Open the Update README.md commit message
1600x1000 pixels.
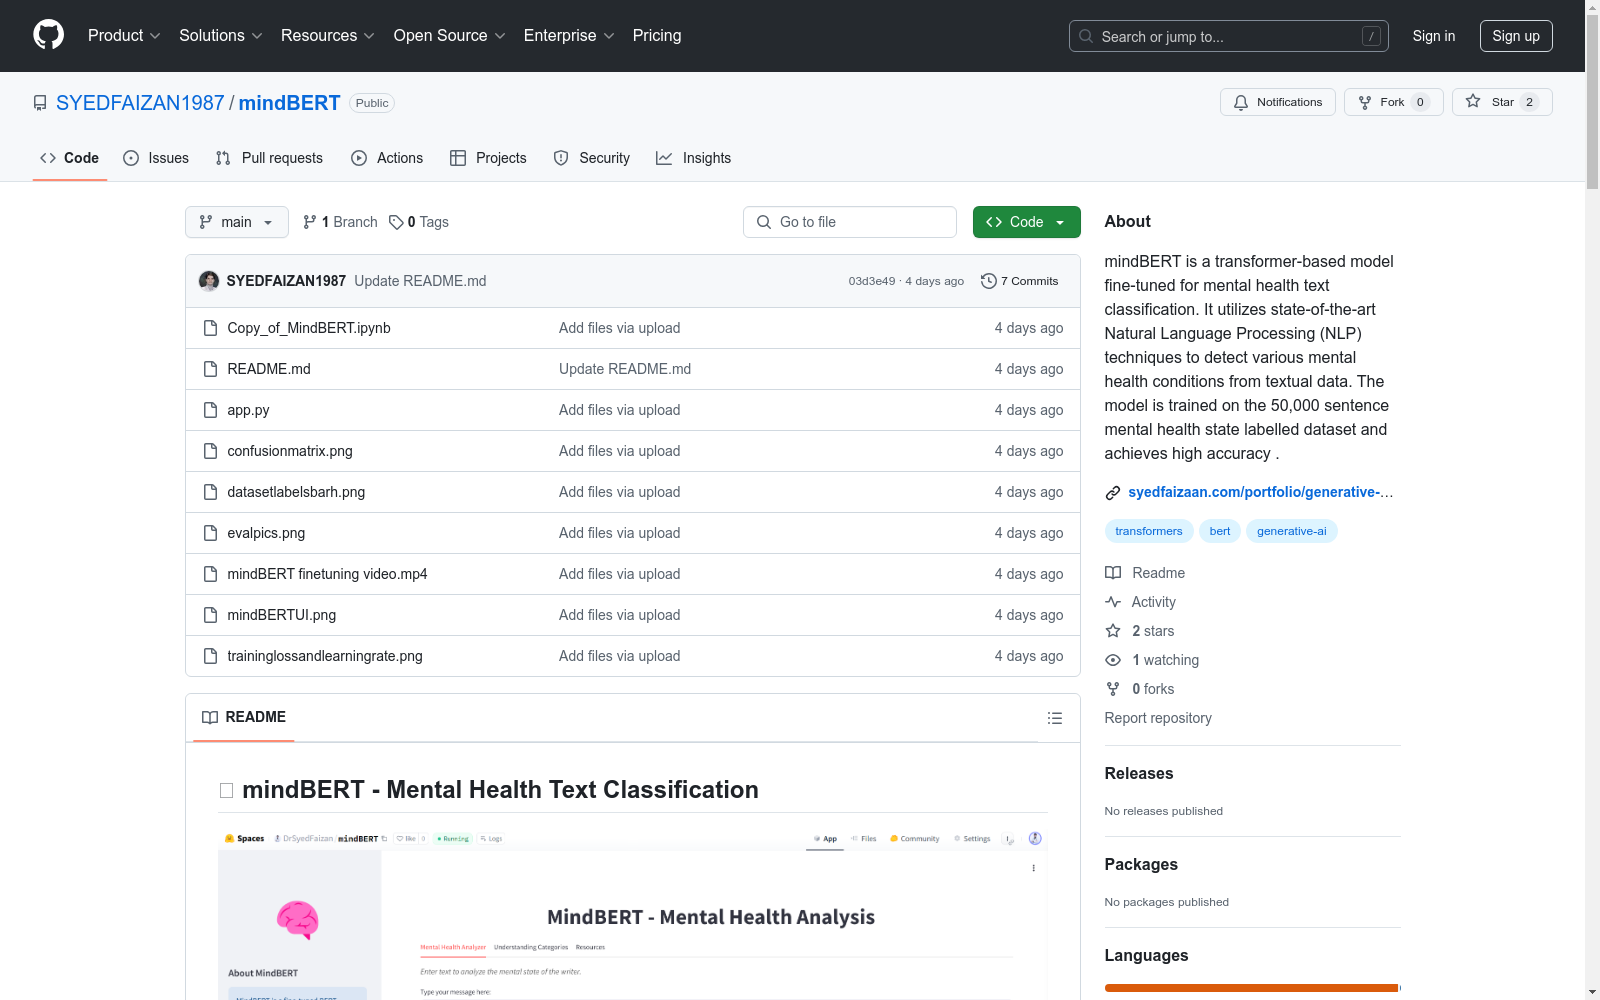pos(420,281)
